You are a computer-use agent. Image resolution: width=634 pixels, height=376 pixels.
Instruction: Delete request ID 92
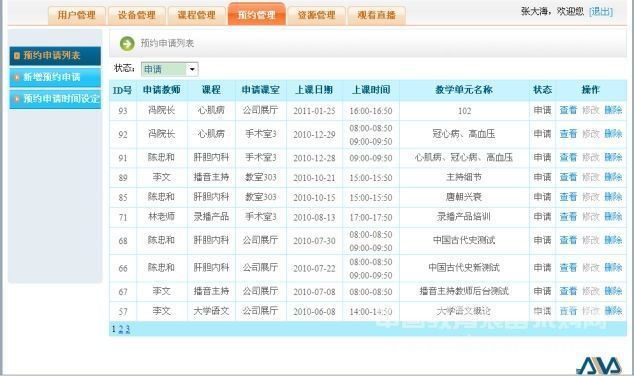[x=613, y=134]
